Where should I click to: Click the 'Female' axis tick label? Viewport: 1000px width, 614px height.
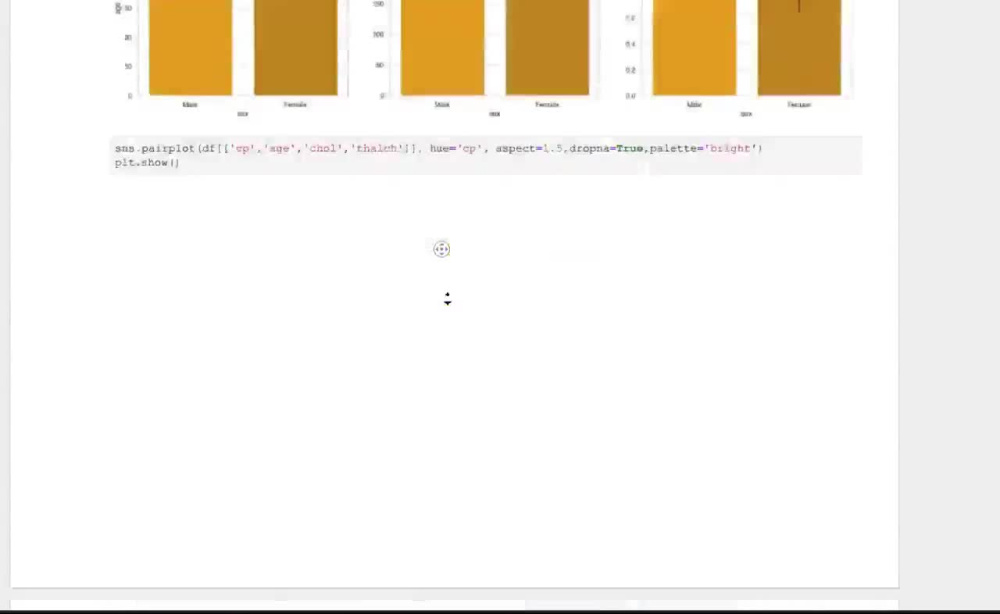click(x=295, y=104)
